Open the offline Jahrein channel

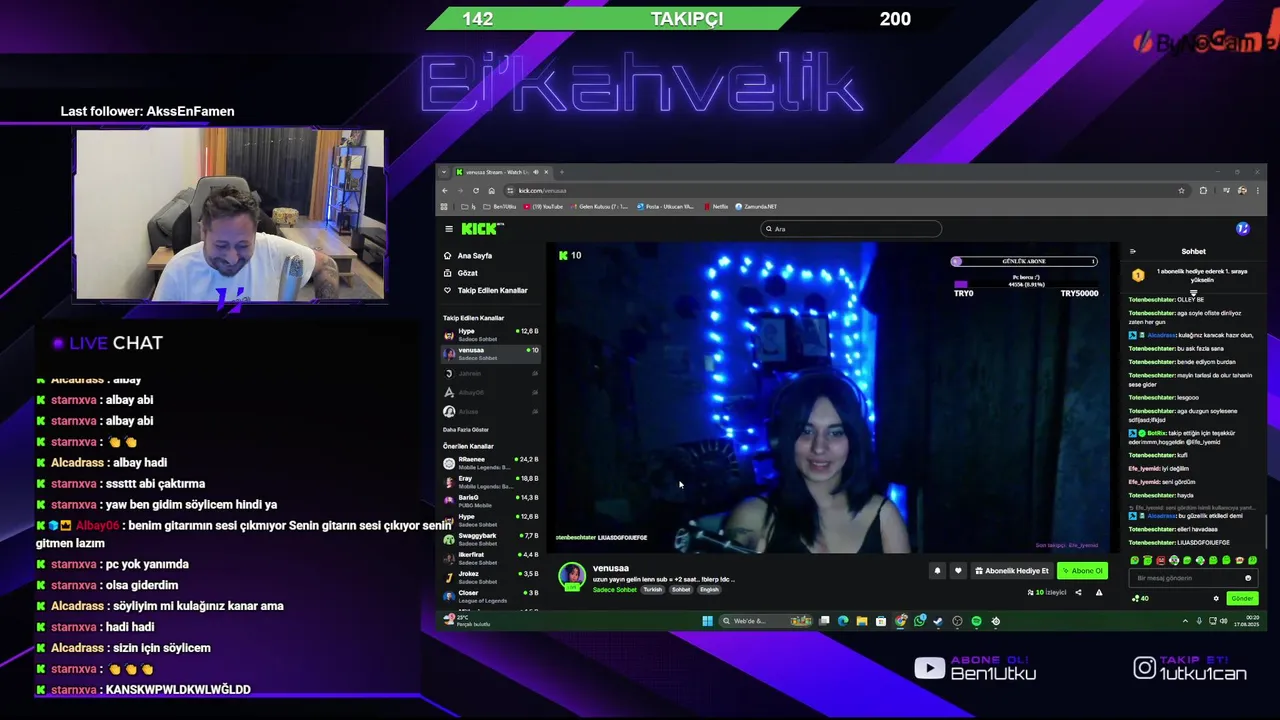pyautogui.click(x=491, y=373)
